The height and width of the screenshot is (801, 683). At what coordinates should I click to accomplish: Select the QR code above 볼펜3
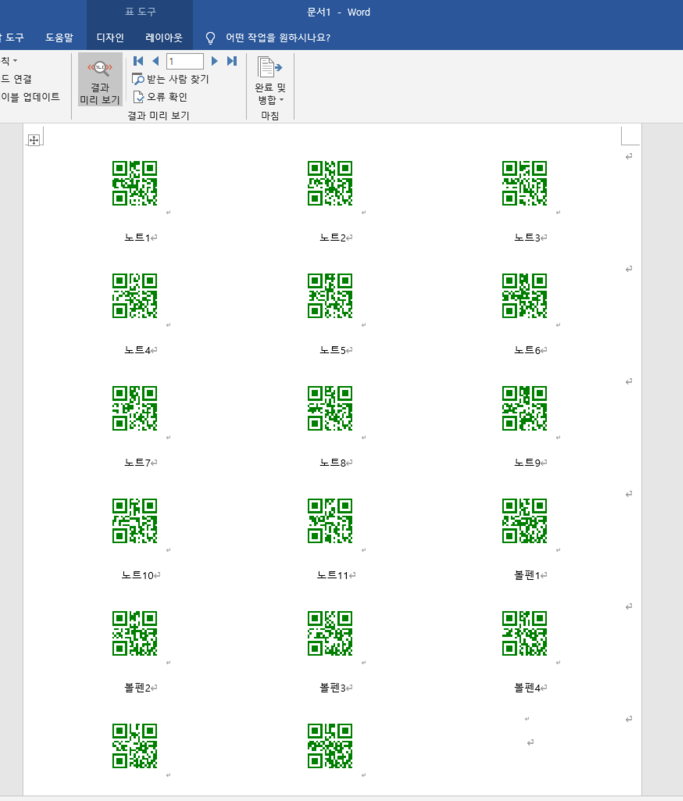click(330, 633)
